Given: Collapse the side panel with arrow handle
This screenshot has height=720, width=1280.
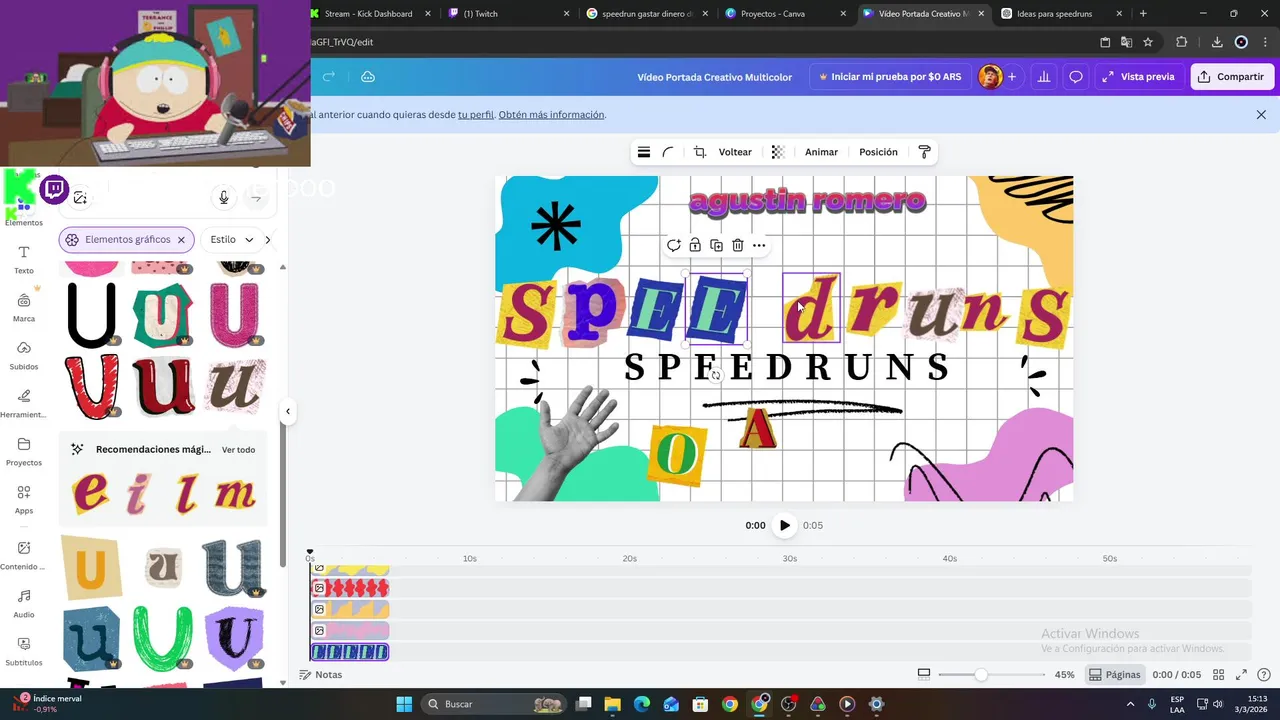Looking at the screenshot, I should (x=288, y=411).
